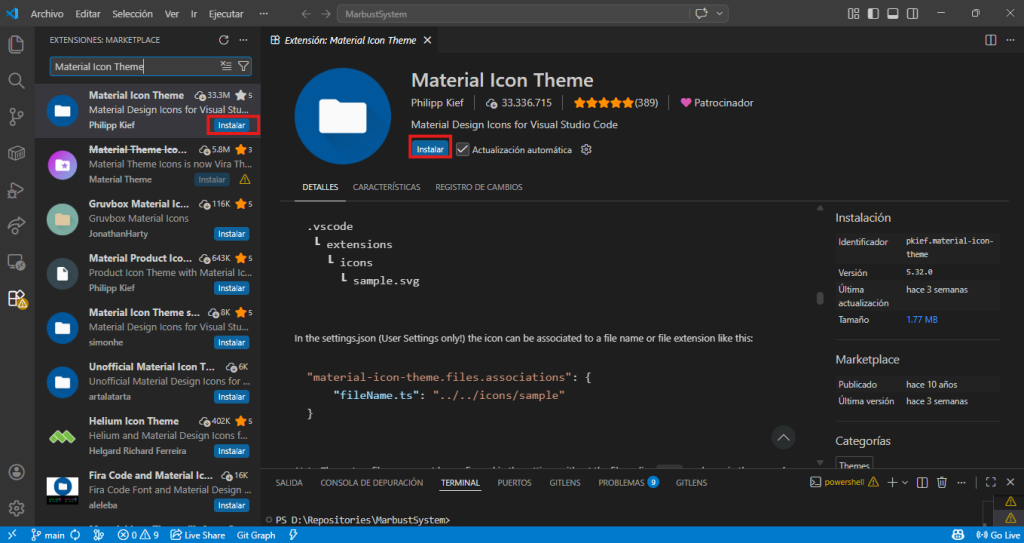Click the scroll to top arrow button
Image resolution: width=1024 pixels, height=543 pixels.
tap(784, 436)
